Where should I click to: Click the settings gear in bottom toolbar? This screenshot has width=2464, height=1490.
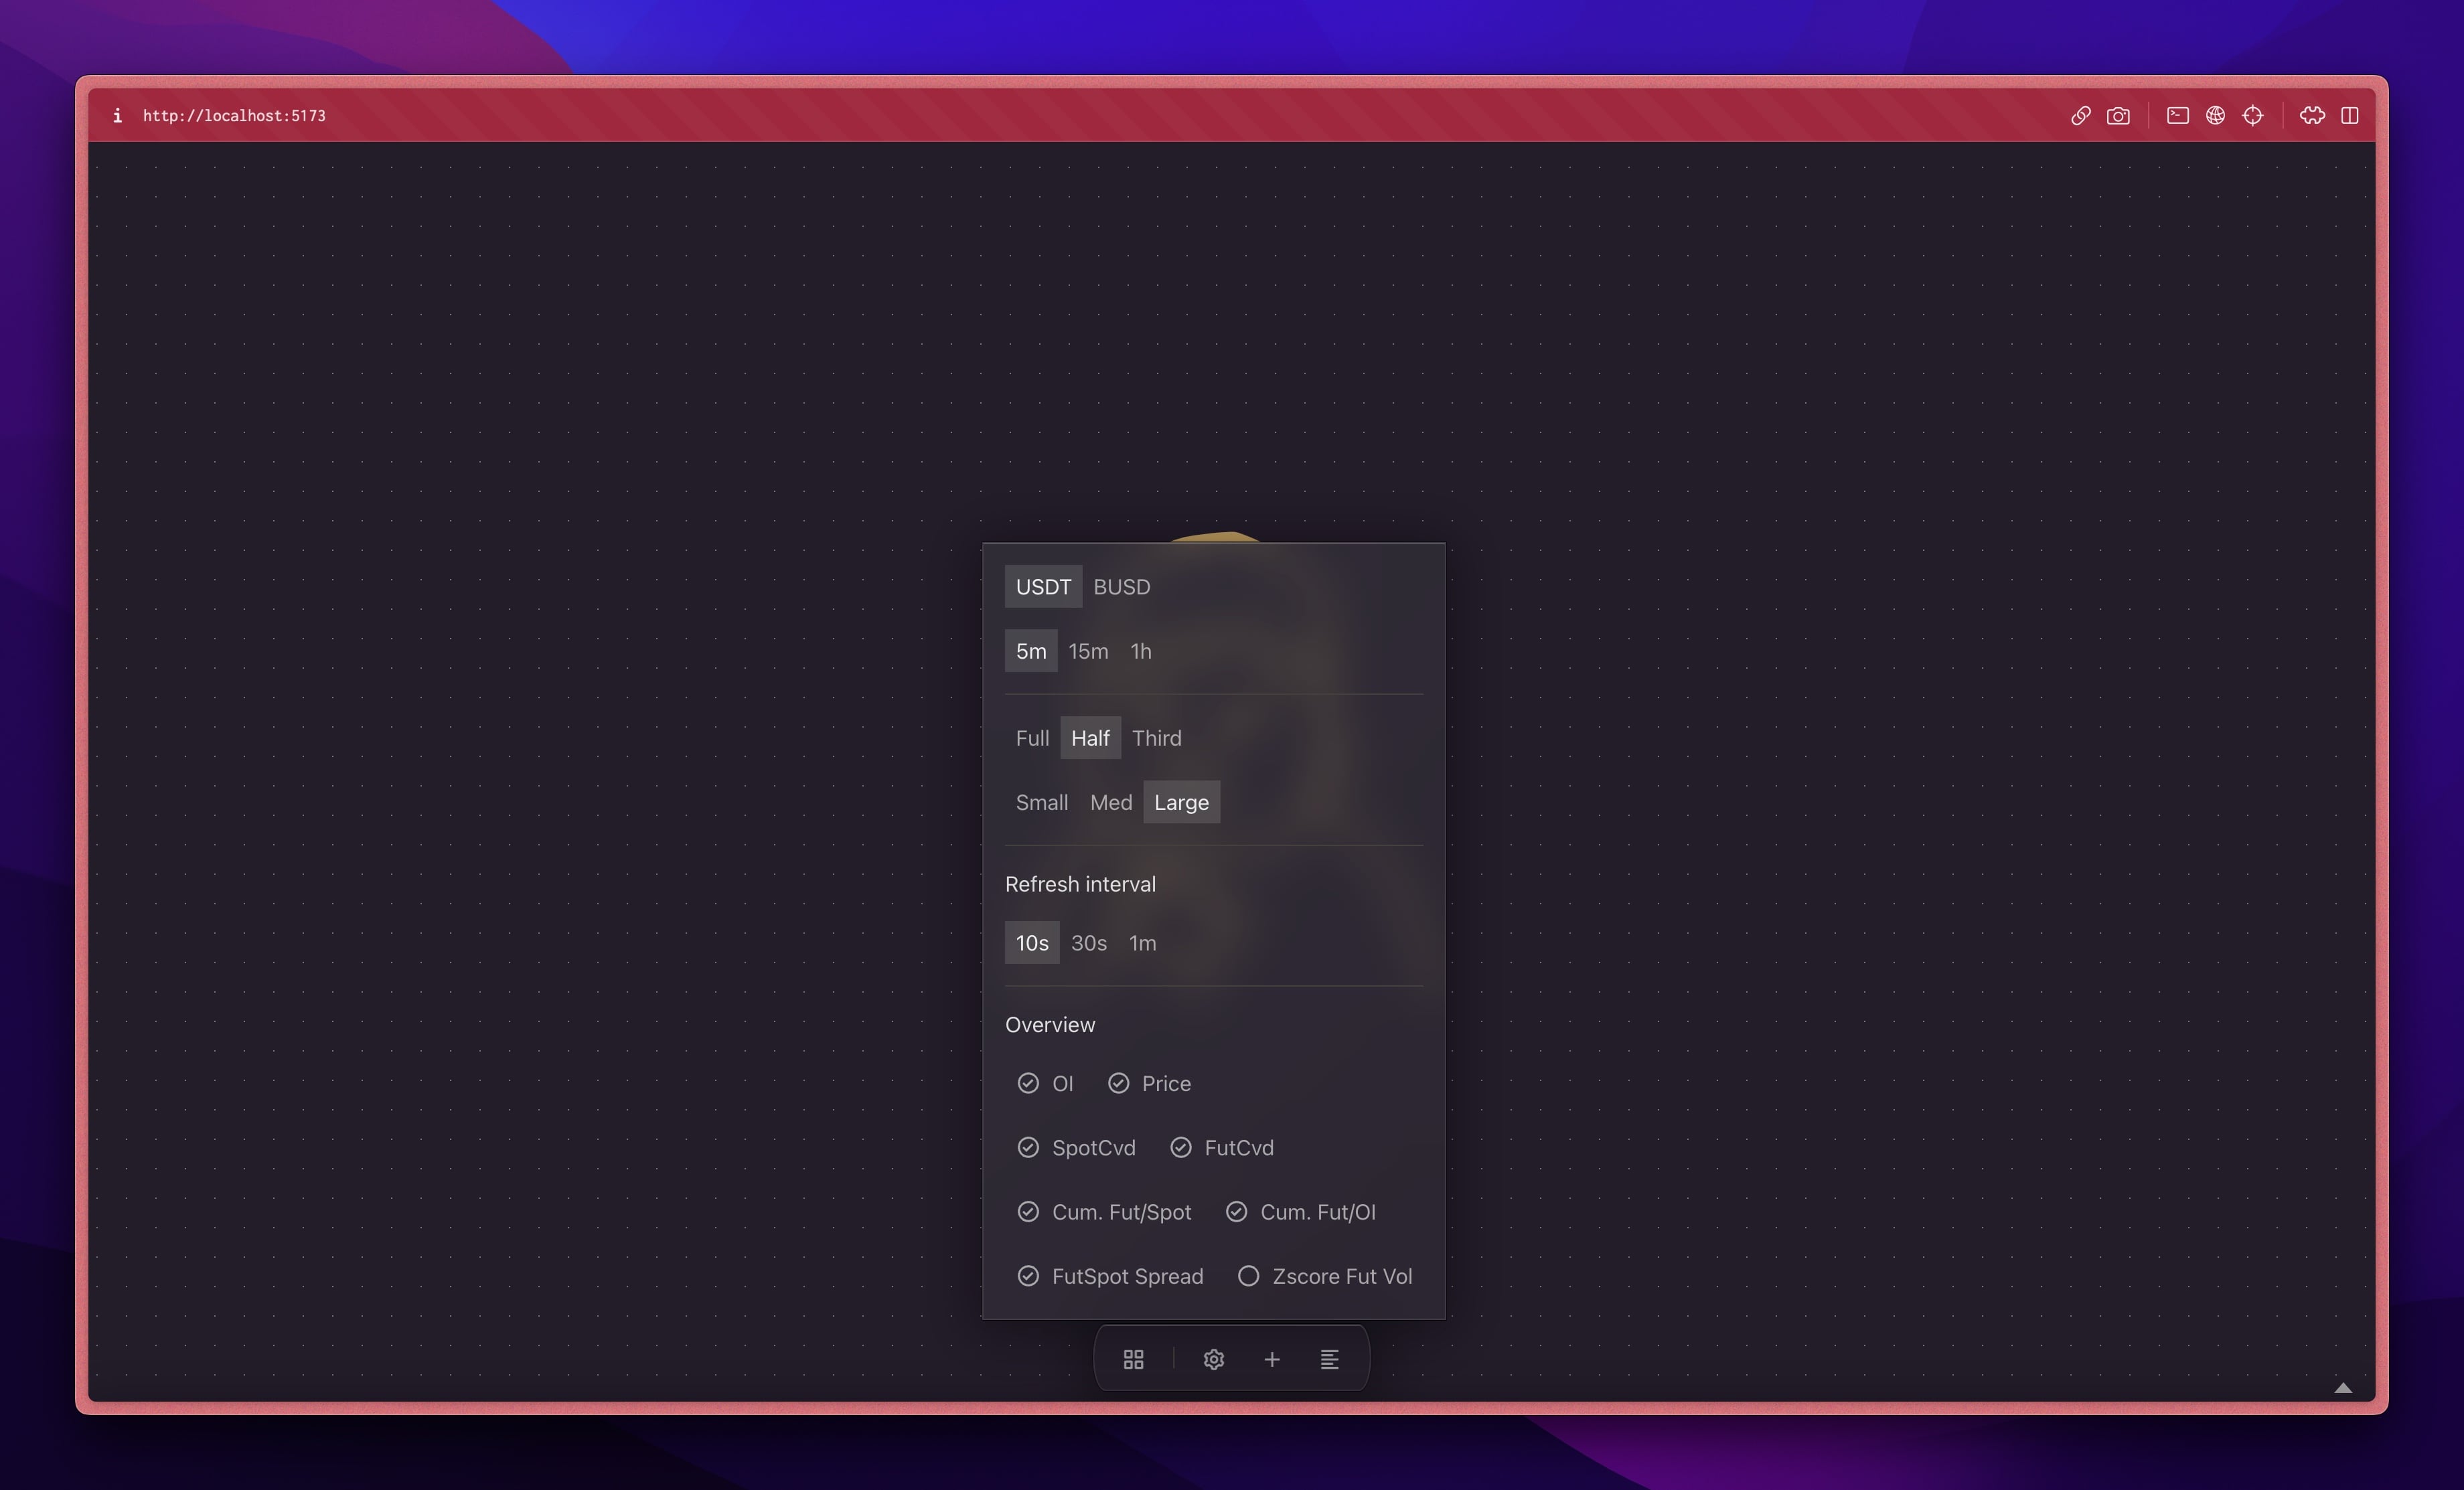(x=1213, y=1359)
